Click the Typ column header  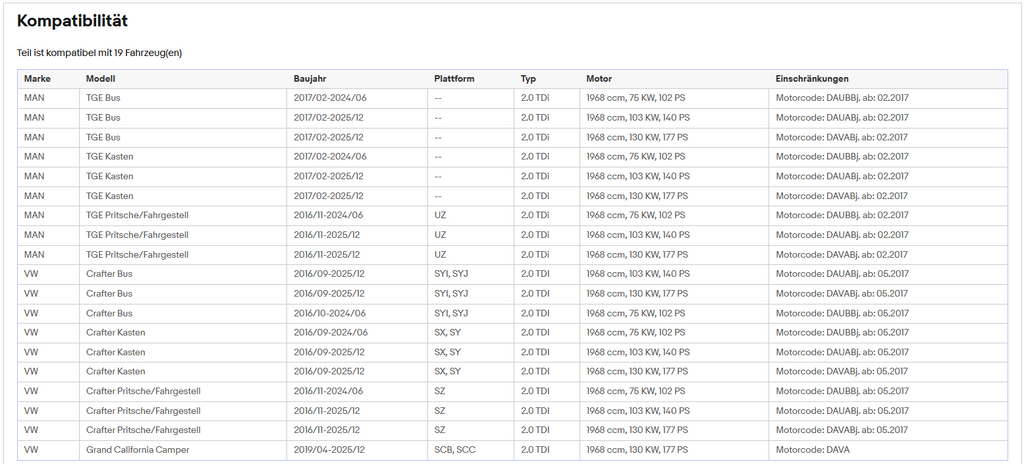528,79
